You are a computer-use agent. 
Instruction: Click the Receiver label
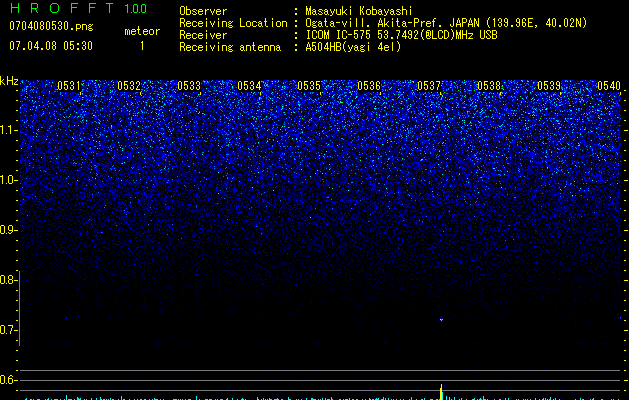pyautogui.click(x=203, y=35)
